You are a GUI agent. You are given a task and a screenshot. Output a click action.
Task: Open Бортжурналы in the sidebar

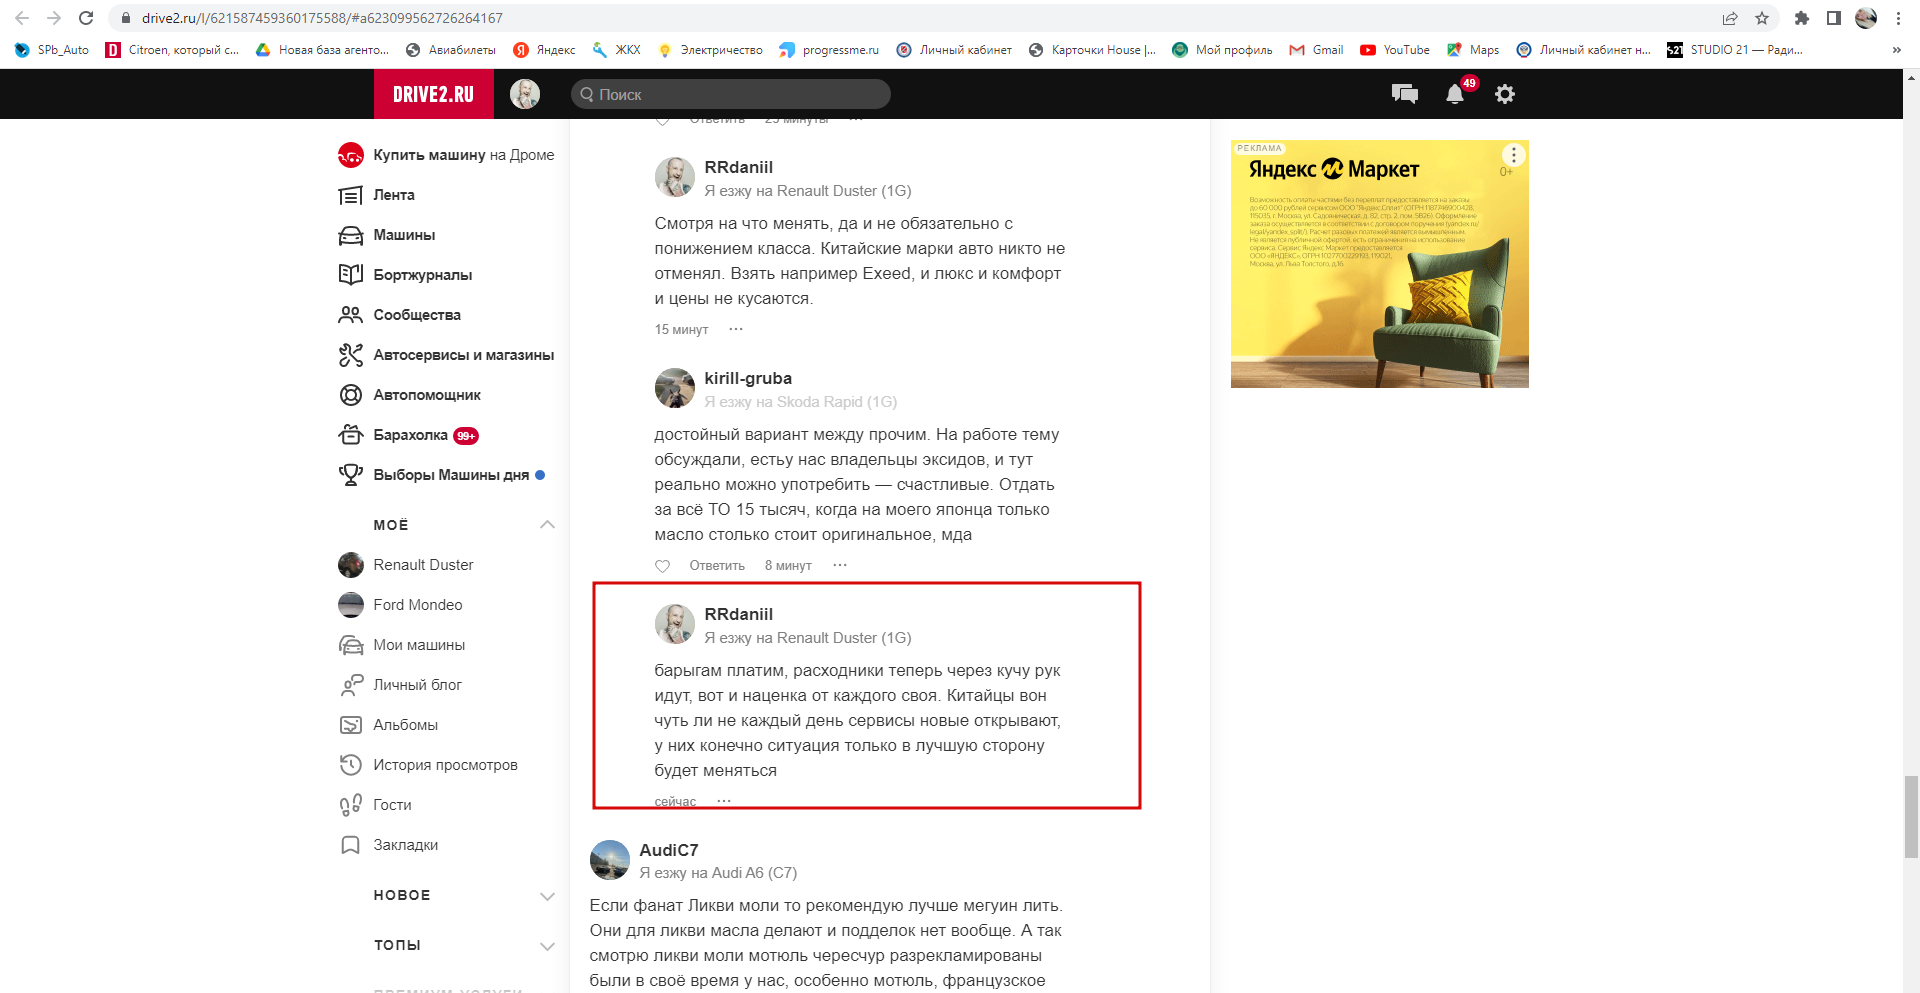(423, 275)
